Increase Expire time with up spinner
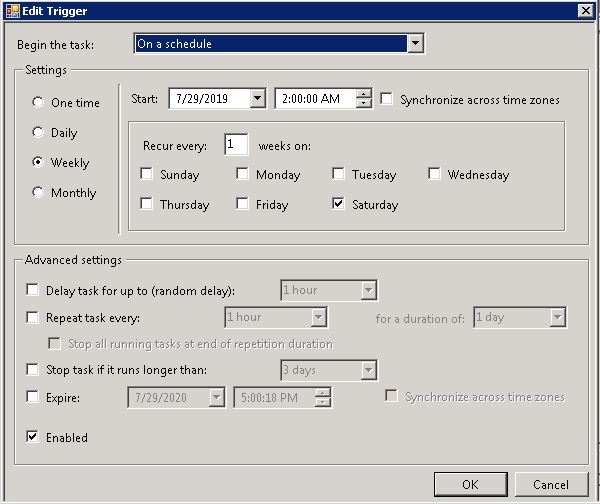Screen dimensions: 600x504 tap(323, 393)
